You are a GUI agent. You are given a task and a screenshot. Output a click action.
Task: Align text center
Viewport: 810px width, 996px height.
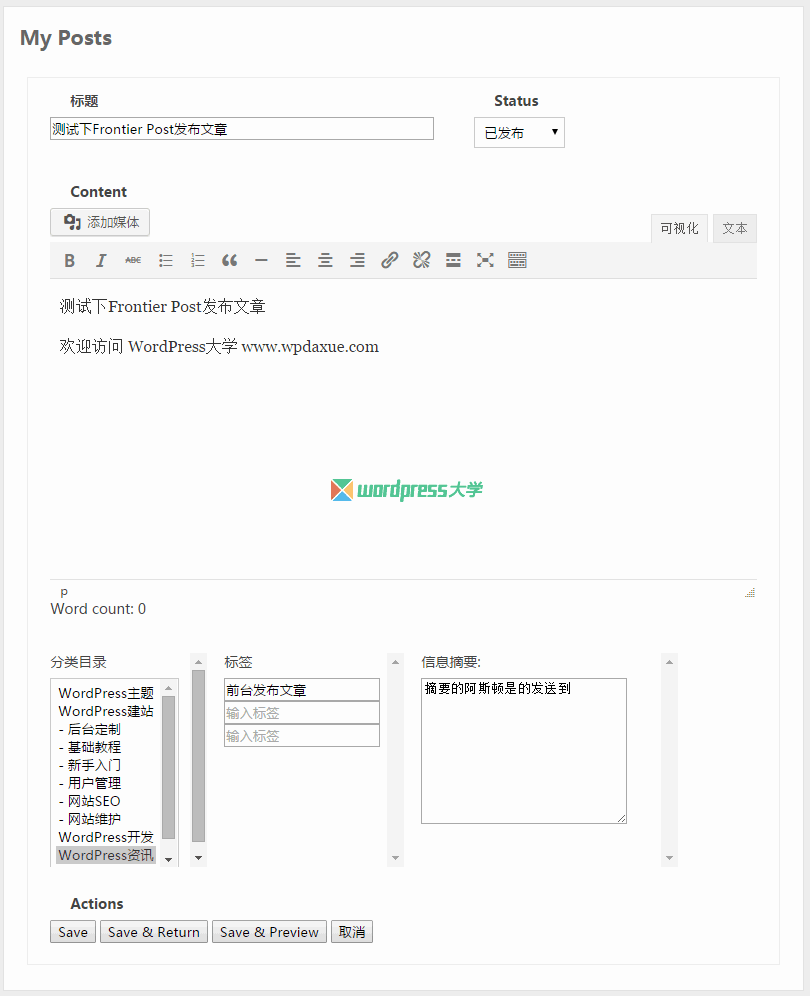[x=325, y=260]
